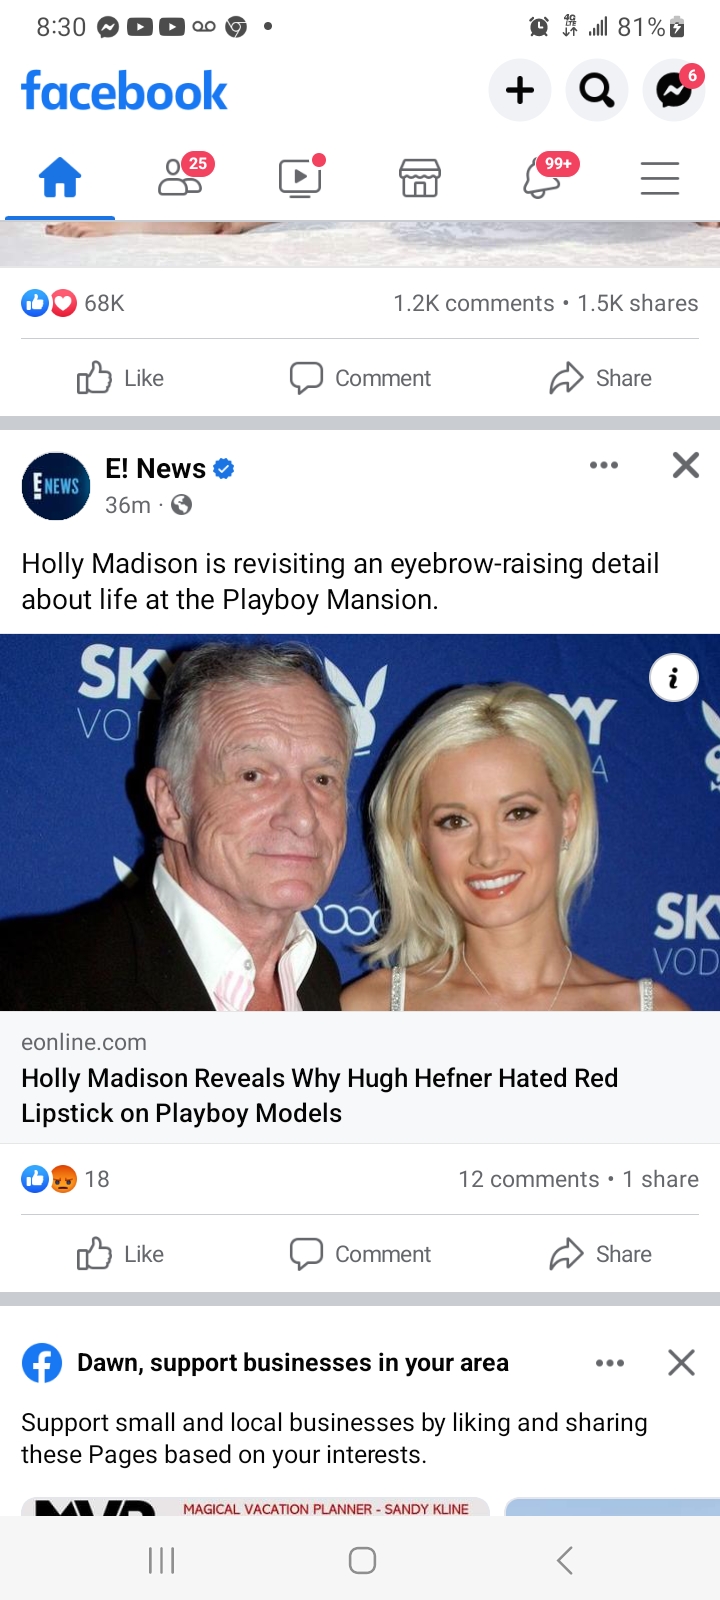Tap the search magnifier icon
This screenshot has width=720, height=1600.
(597, 90)
